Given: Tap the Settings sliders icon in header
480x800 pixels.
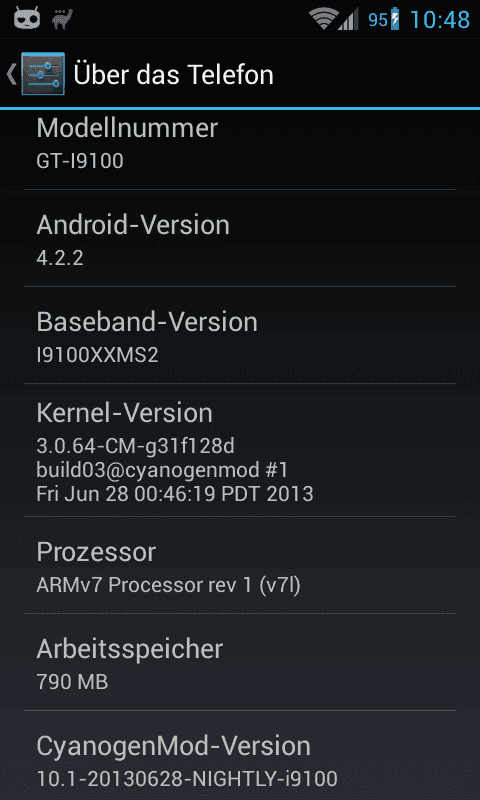Looking at the screenshot, I should tap(43, 73).
